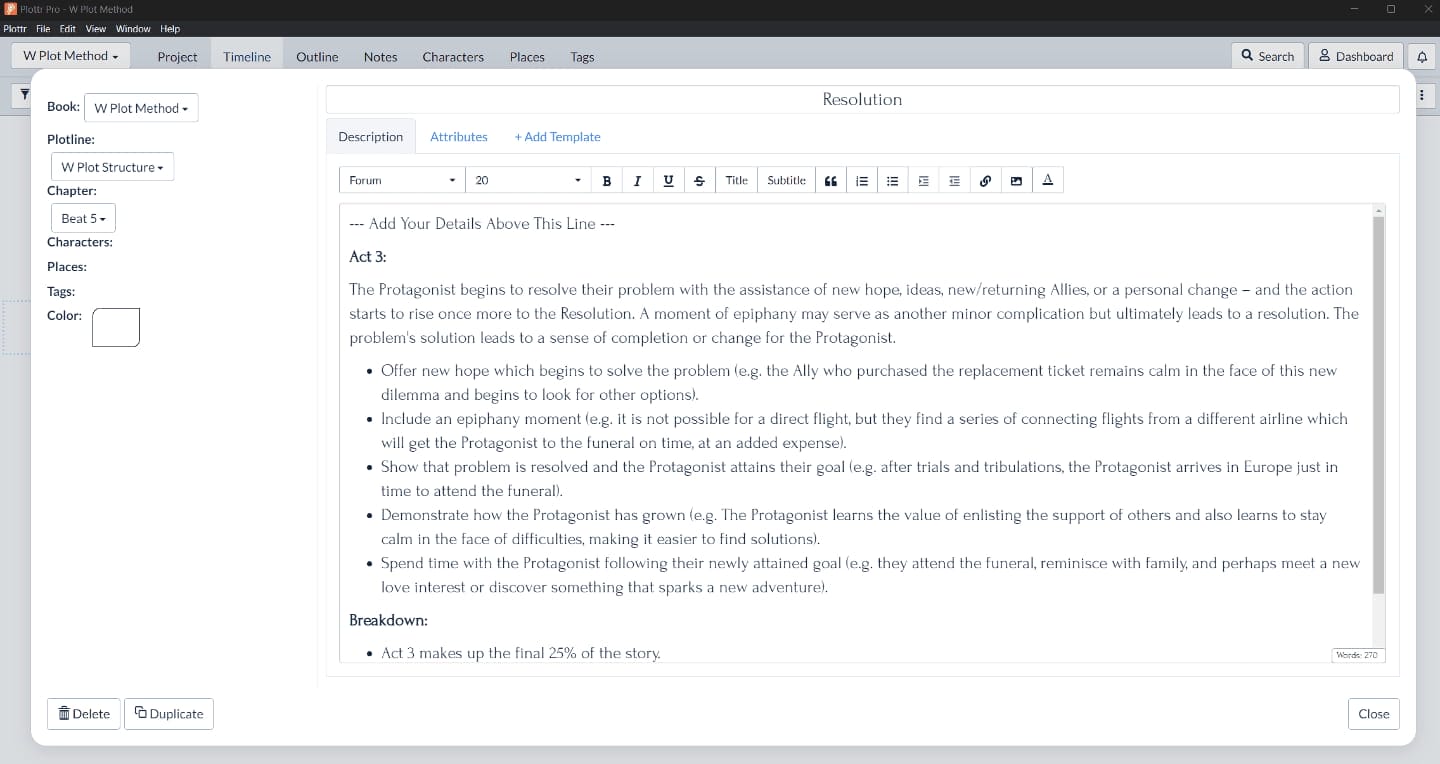The height and width of the screenshot is (764, 1440).
Task: Insert a hyperlink using the chain icon
Action: click(x=985, y=180)
